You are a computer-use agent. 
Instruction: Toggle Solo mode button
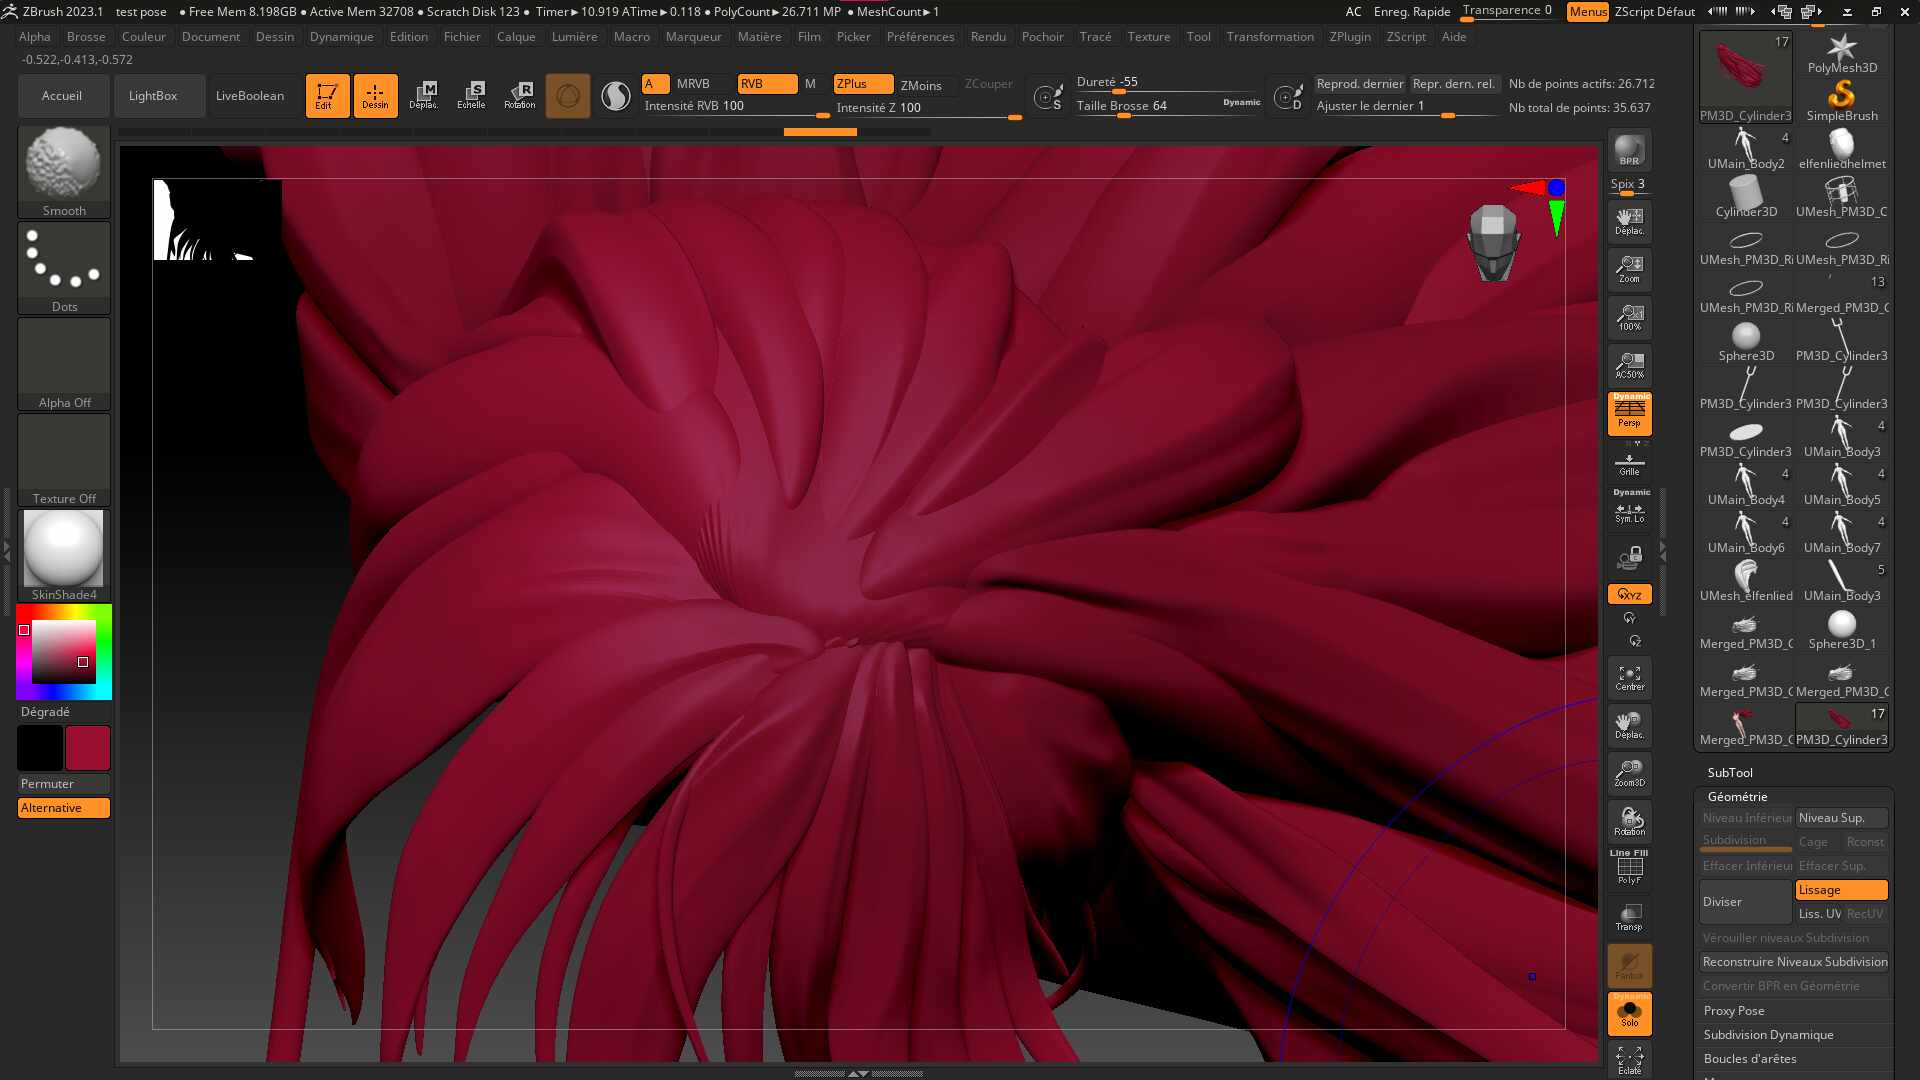1629,1014
